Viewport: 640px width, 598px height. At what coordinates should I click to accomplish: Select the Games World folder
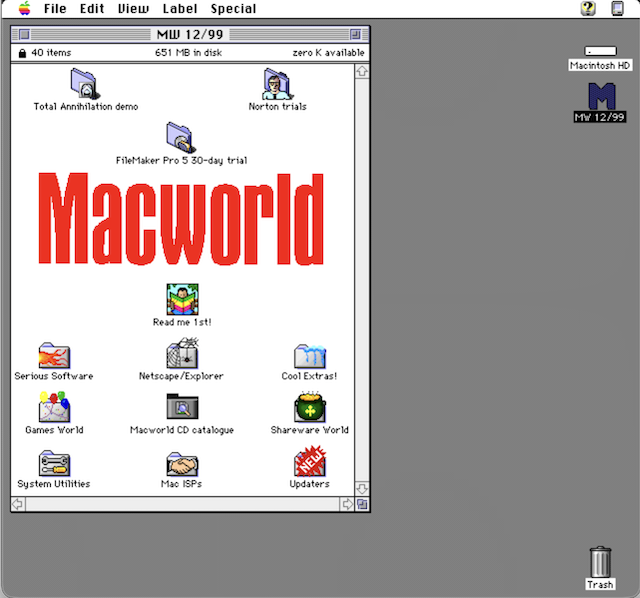coord(54,407)
